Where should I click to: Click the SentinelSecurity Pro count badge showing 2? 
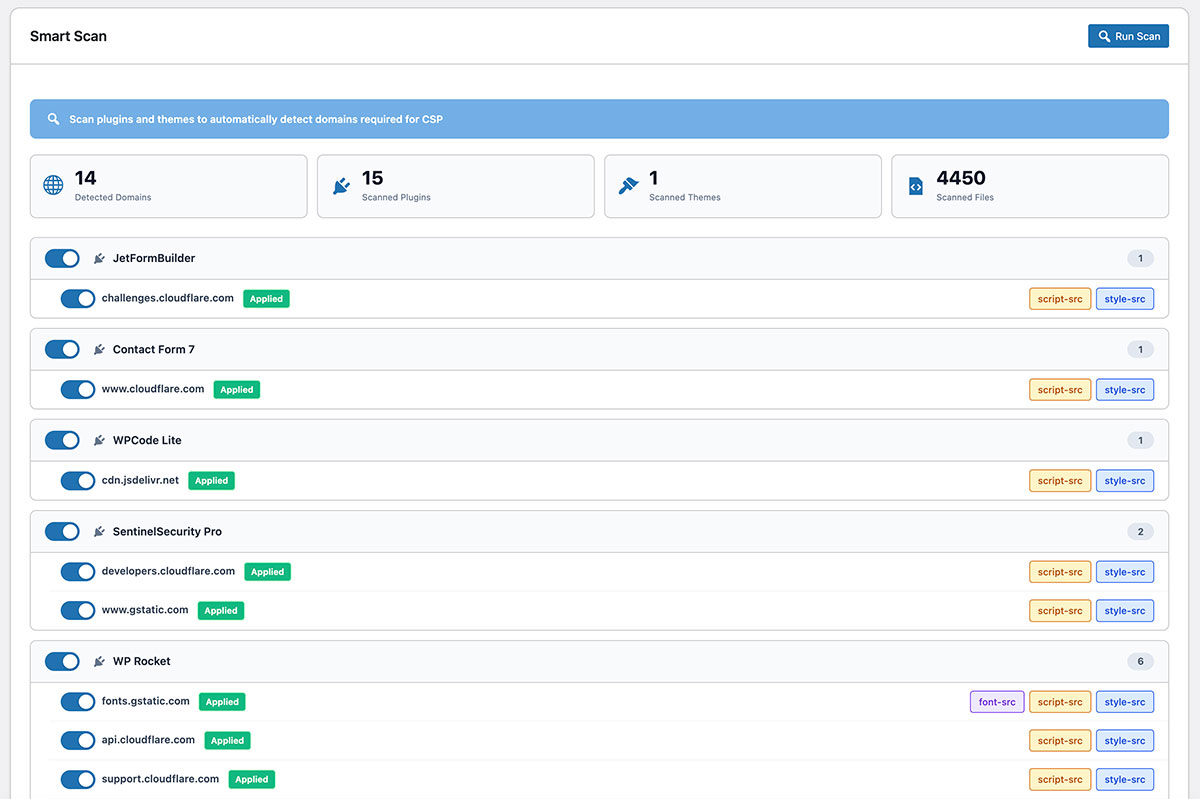click(x=1140, y=532)
